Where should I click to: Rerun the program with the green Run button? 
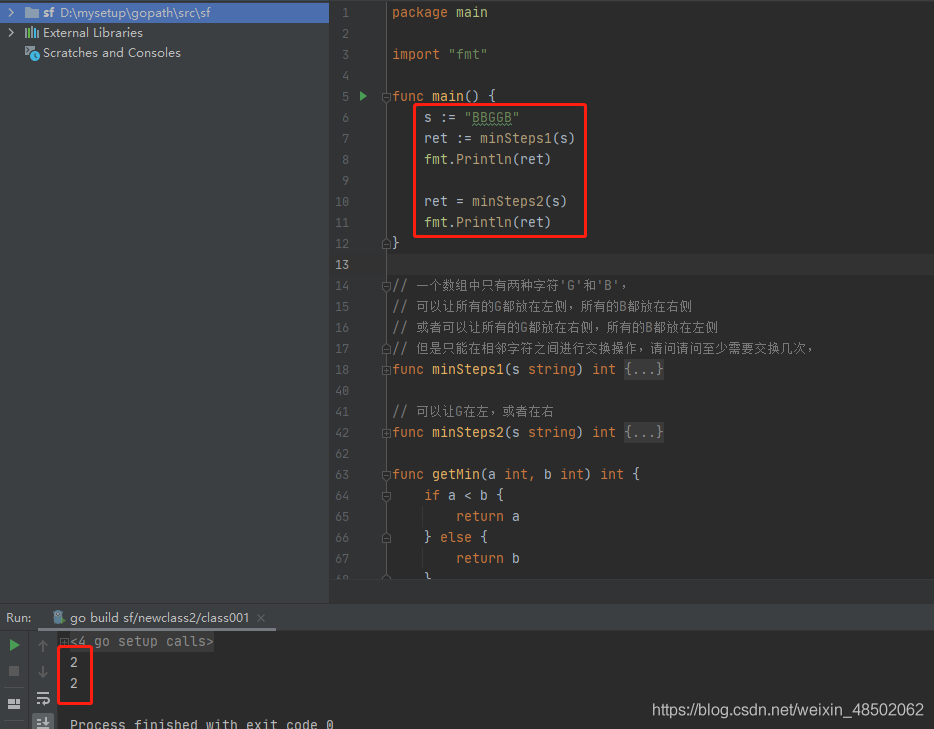[x=14, y=645]
